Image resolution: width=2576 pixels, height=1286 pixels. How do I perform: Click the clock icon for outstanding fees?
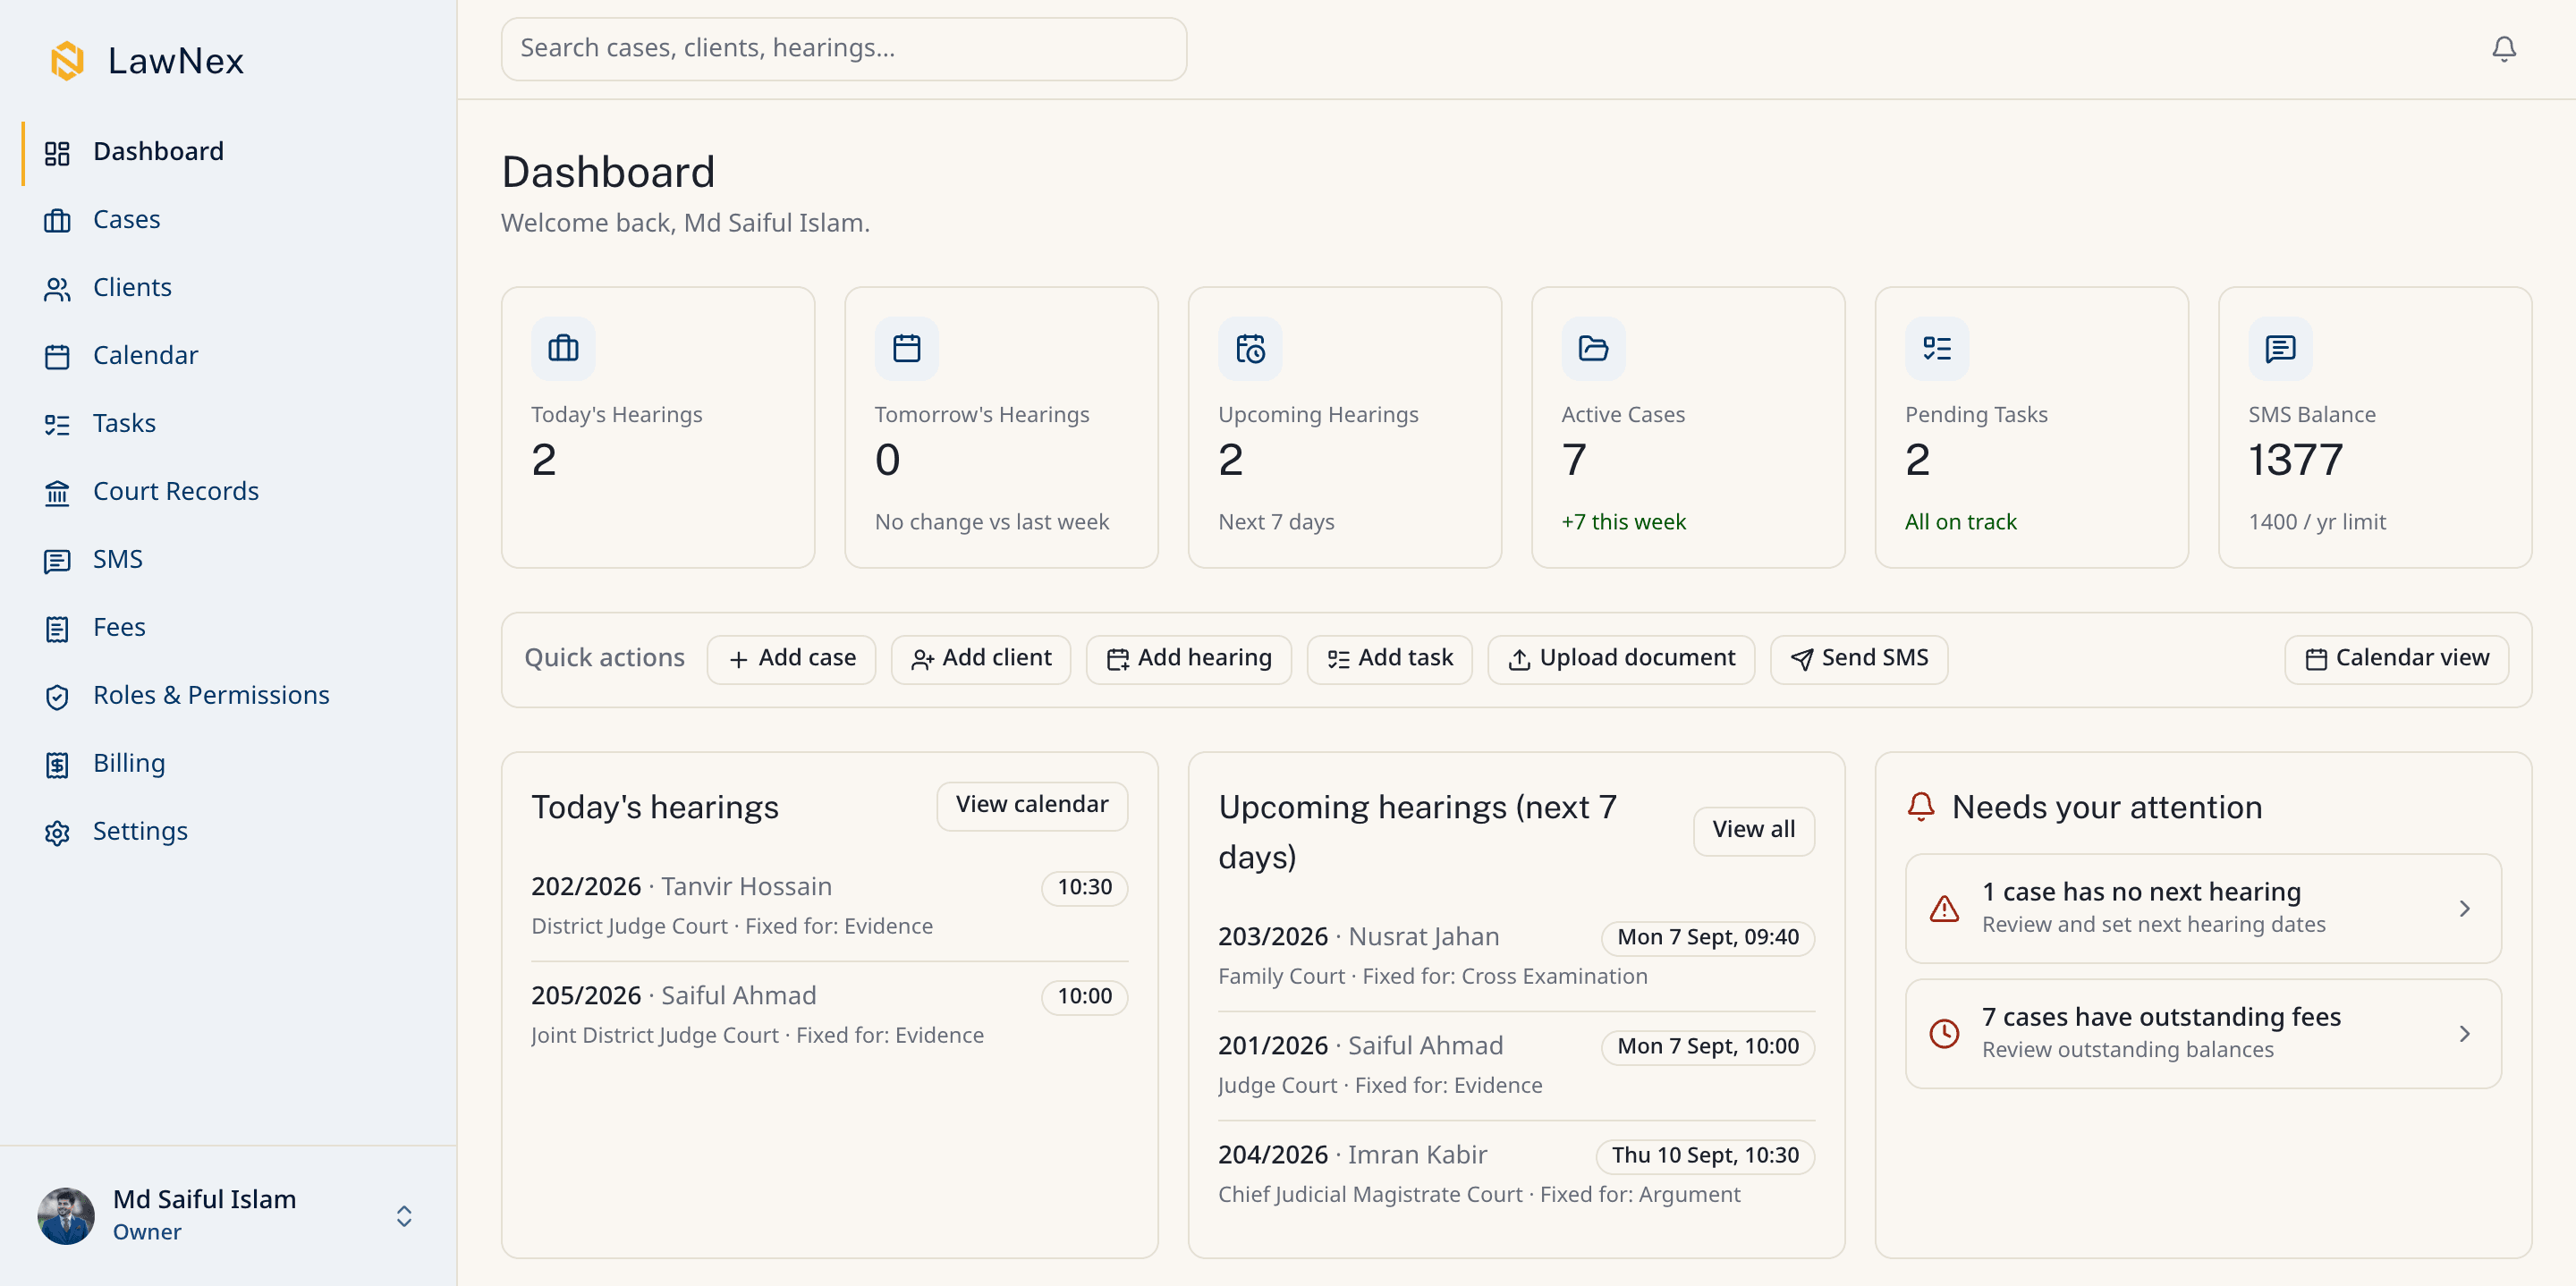pos(1944,1033)
